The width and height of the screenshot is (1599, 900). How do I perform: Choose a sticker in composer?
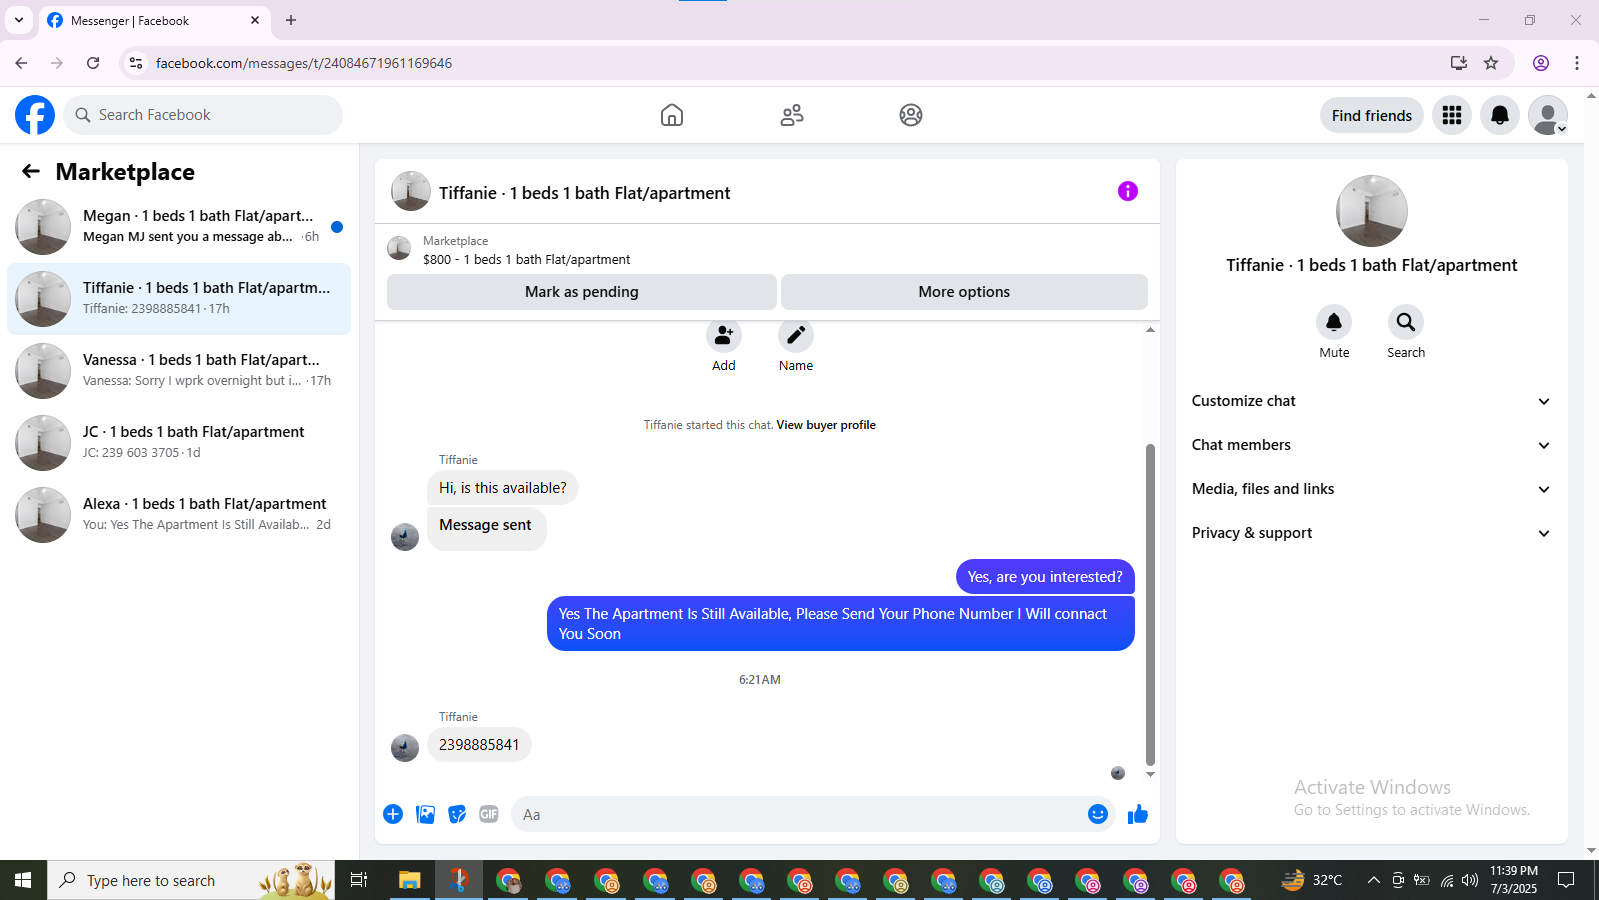point(457,814)
